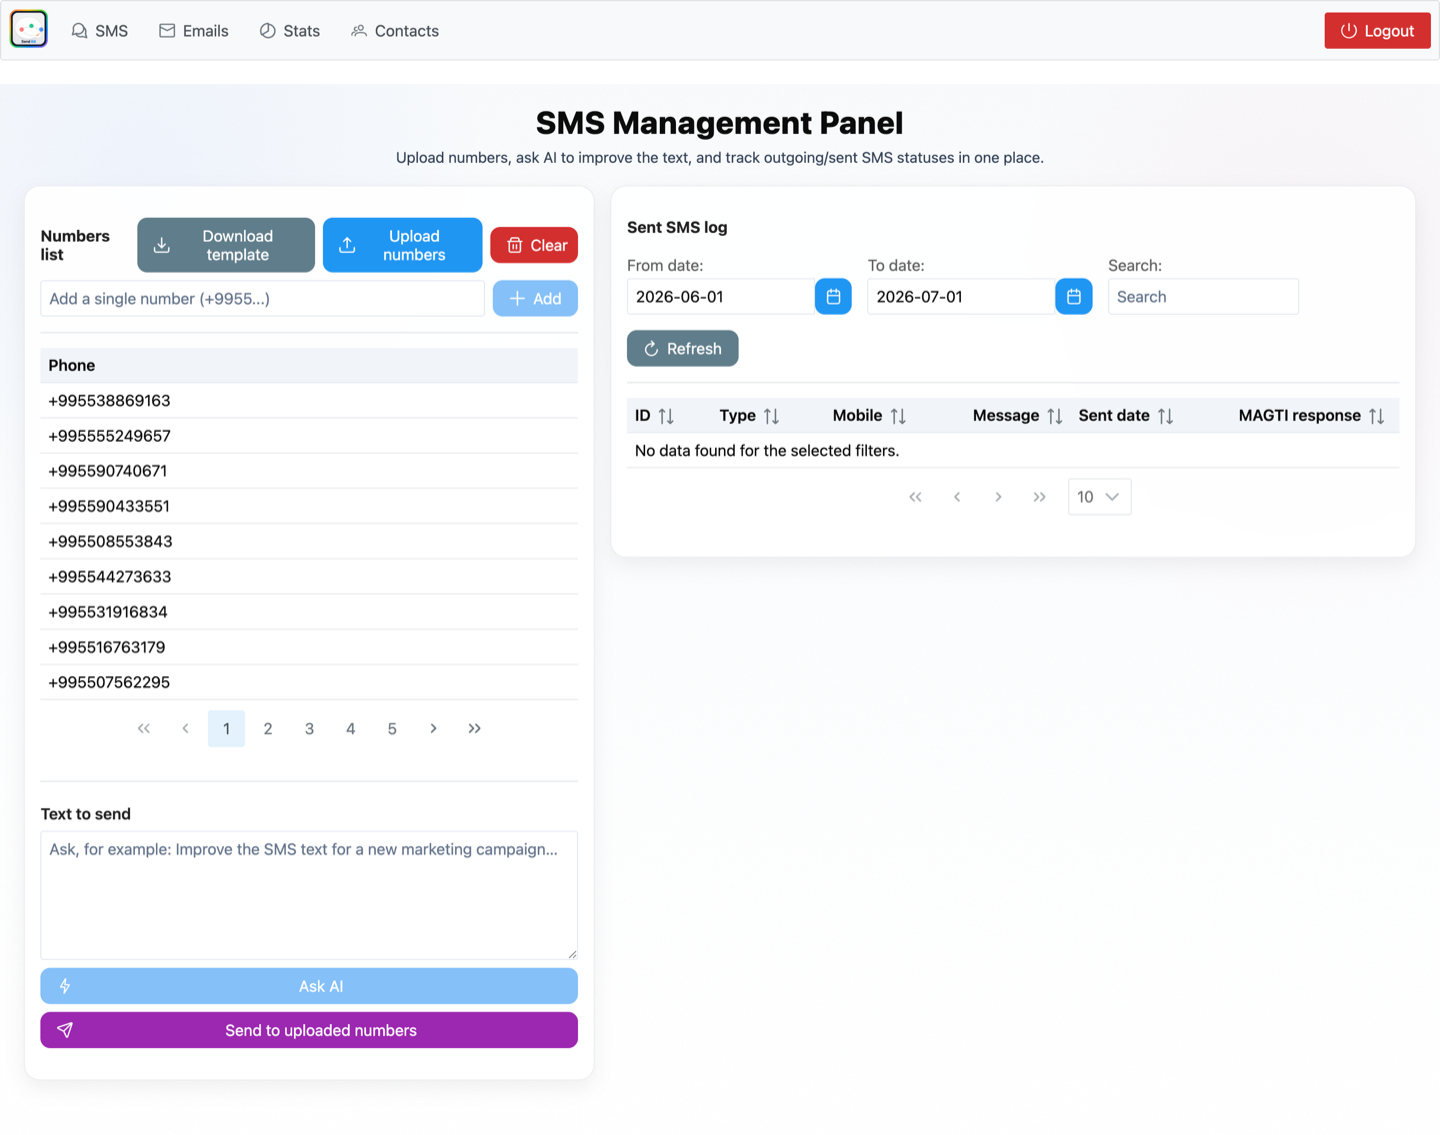Go to next page of numbers list
This screenshot has height=1135, width=1440.
coord(433,729)
